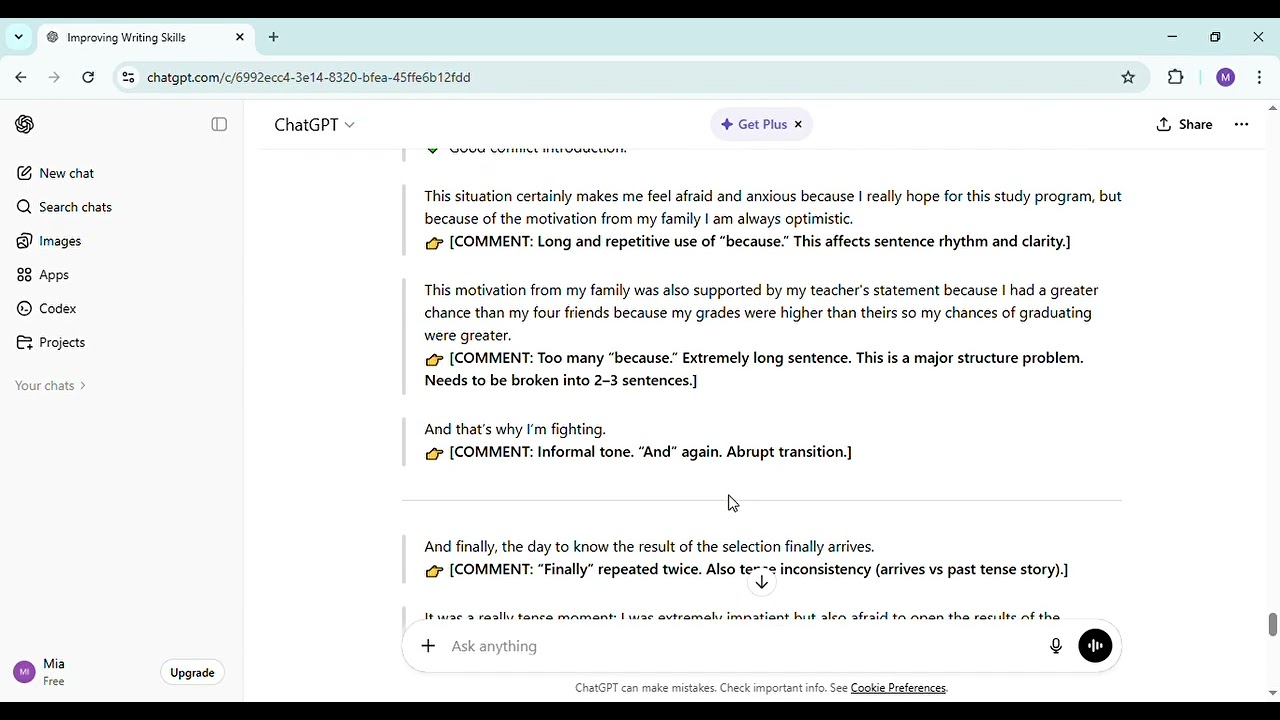Expand the Your chats section
This screenshot has height=720, width=1280.
pyautogui.click(x=50, y=385)
